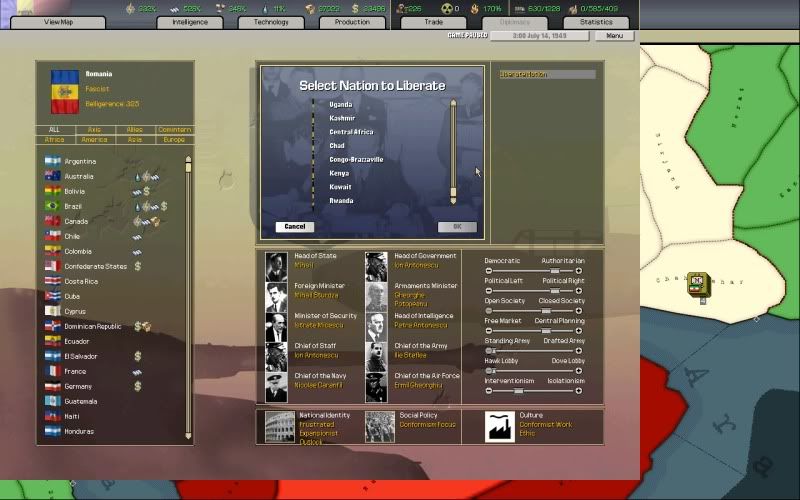Click the Armaments Minister portrait
Screen dimensions: 800x500
pyautogui.click(x=376, y=297)
